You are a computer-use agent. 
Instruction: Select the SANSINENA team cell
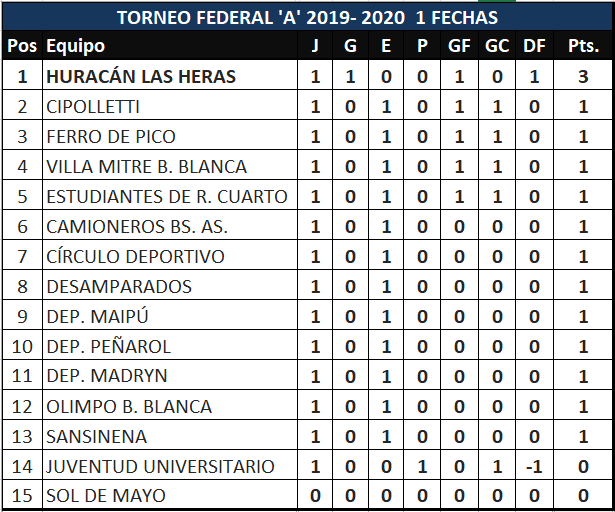[x=97, y=436]
